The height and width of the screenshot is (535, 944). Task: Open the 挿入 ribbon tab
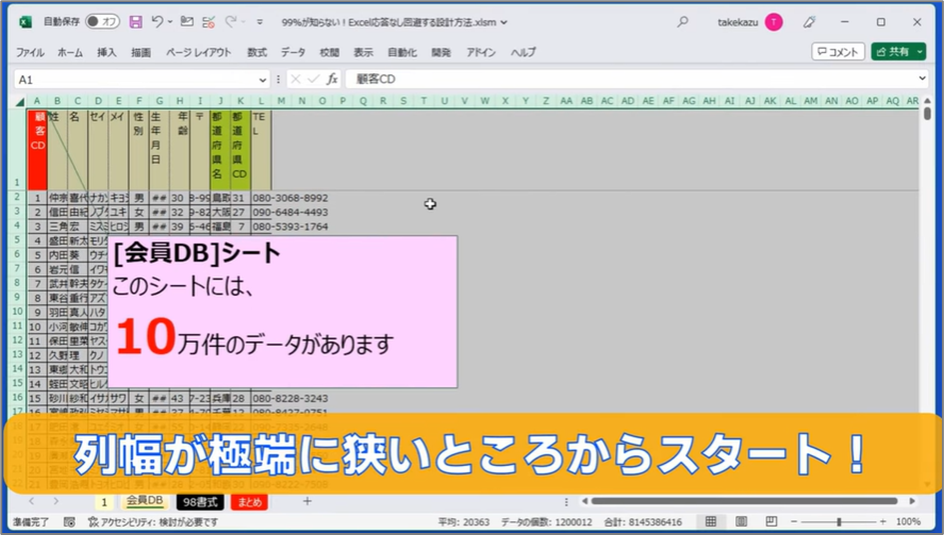tap(107, 52)
